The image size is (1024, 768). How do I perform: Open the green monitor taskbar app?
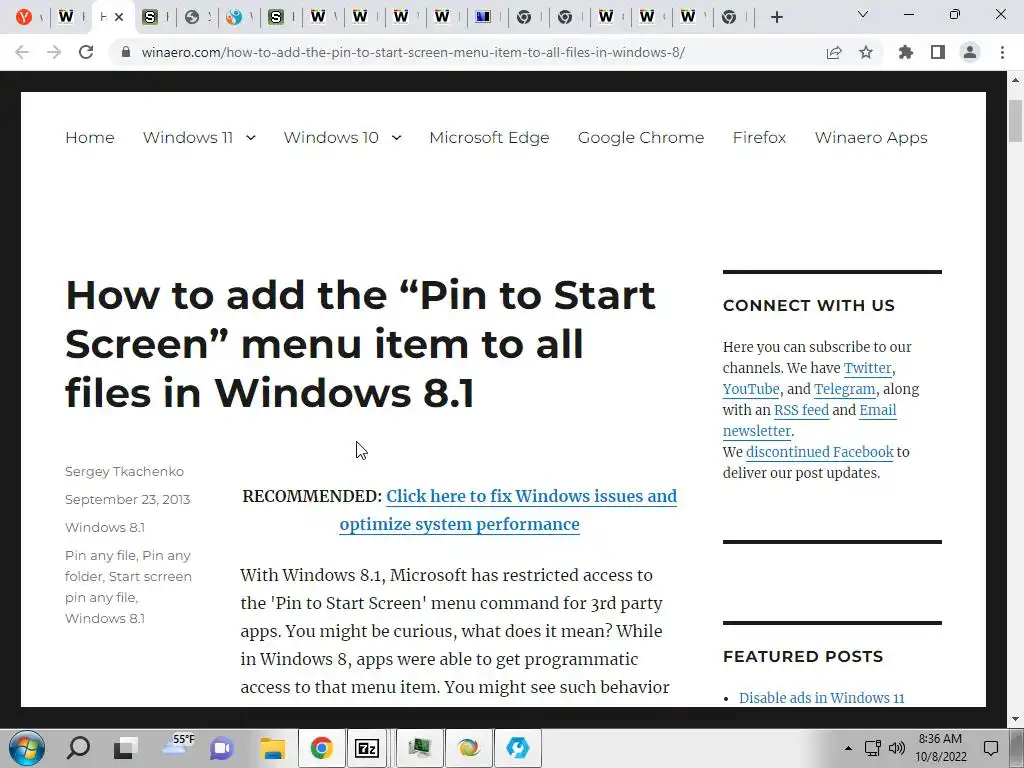point(419,748)
